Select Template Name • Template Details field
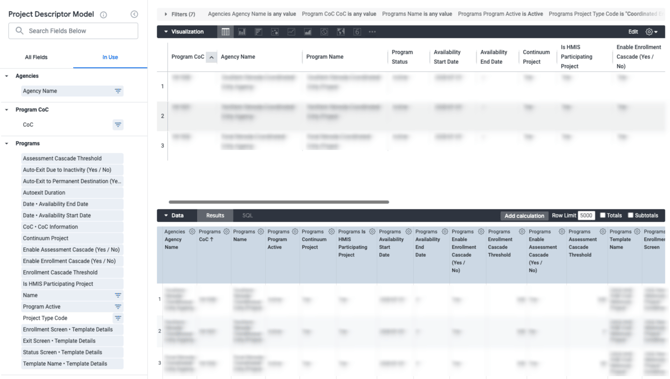The image size is (670, 379). click(72, 364)
